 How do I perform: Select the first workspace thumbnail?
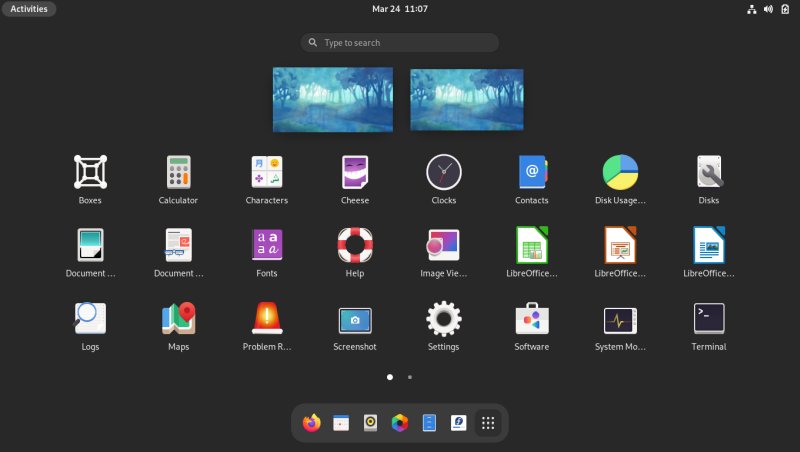point(333,99)
